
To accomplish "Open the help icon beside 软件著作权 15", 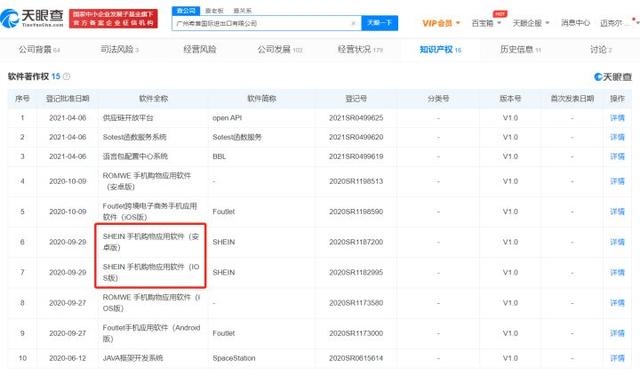I will (x=67, y=76).
